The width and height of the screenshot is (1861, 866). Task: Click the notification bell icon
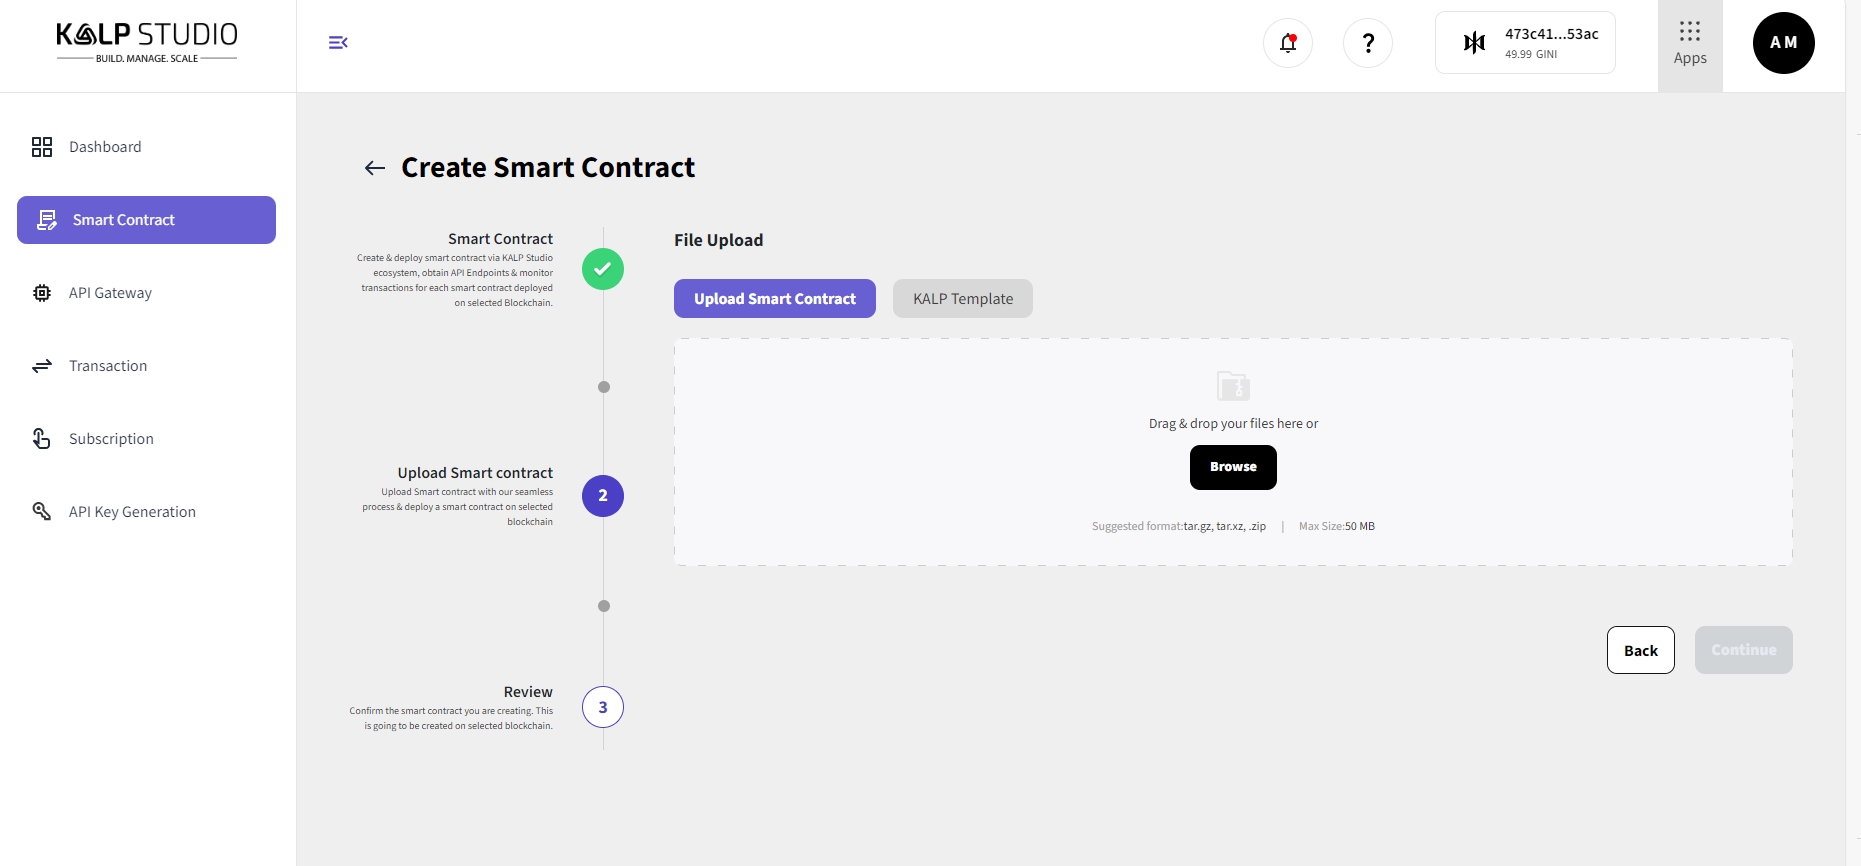pyautogui.click(x=1288, y=43)
